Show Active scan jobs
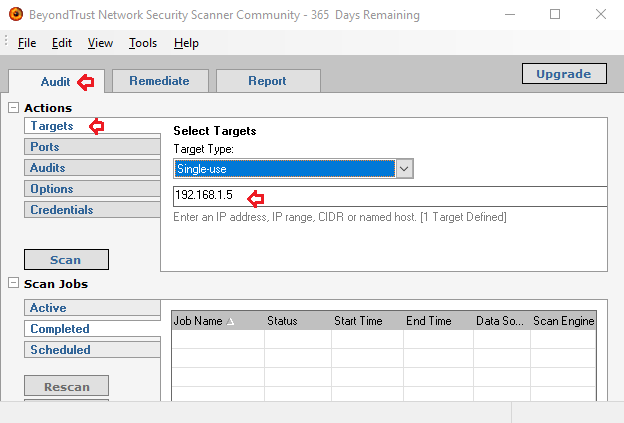Image resolution: width=624 pixels, height=423 pixels. [92, 308]
